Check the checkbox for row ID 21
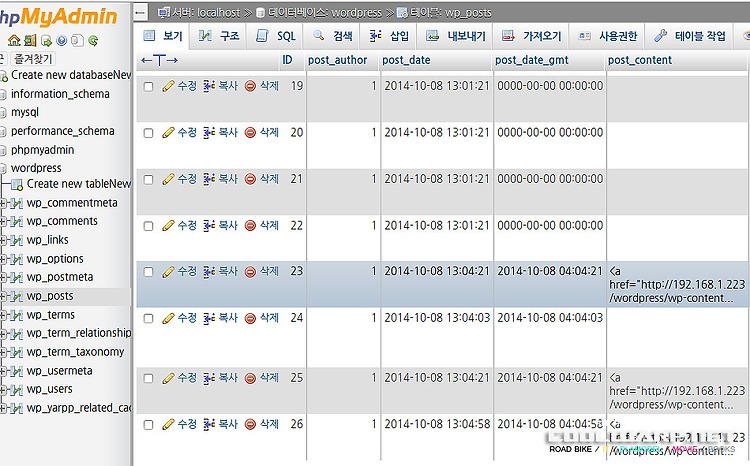Screen dimensions: 750x466 (149, 179)
